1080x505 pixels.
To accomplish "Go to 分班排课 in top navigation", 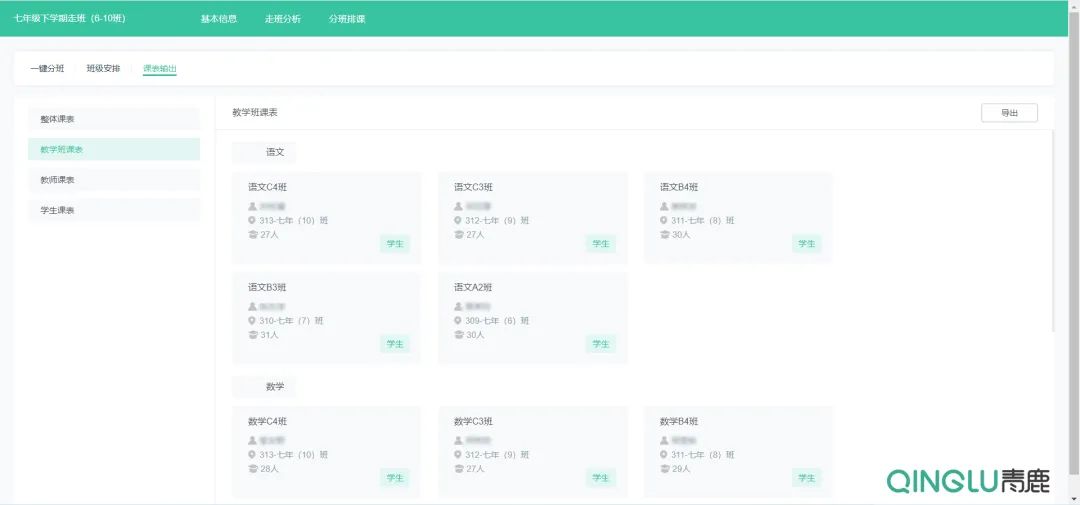I will [x=347, y=19].
